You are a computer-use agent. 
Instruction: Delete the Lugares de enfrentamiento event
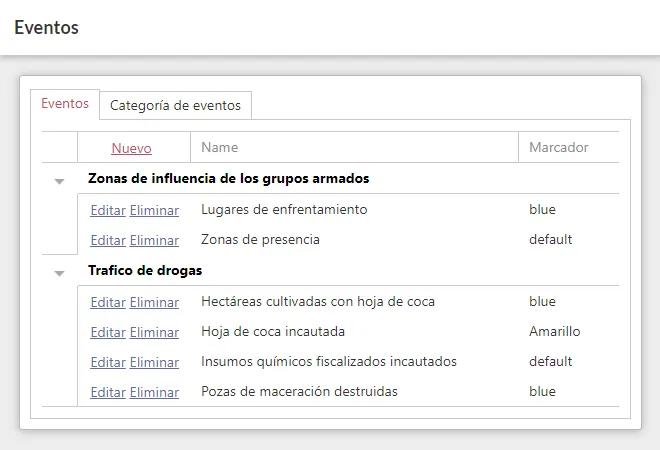pos(154,211)
